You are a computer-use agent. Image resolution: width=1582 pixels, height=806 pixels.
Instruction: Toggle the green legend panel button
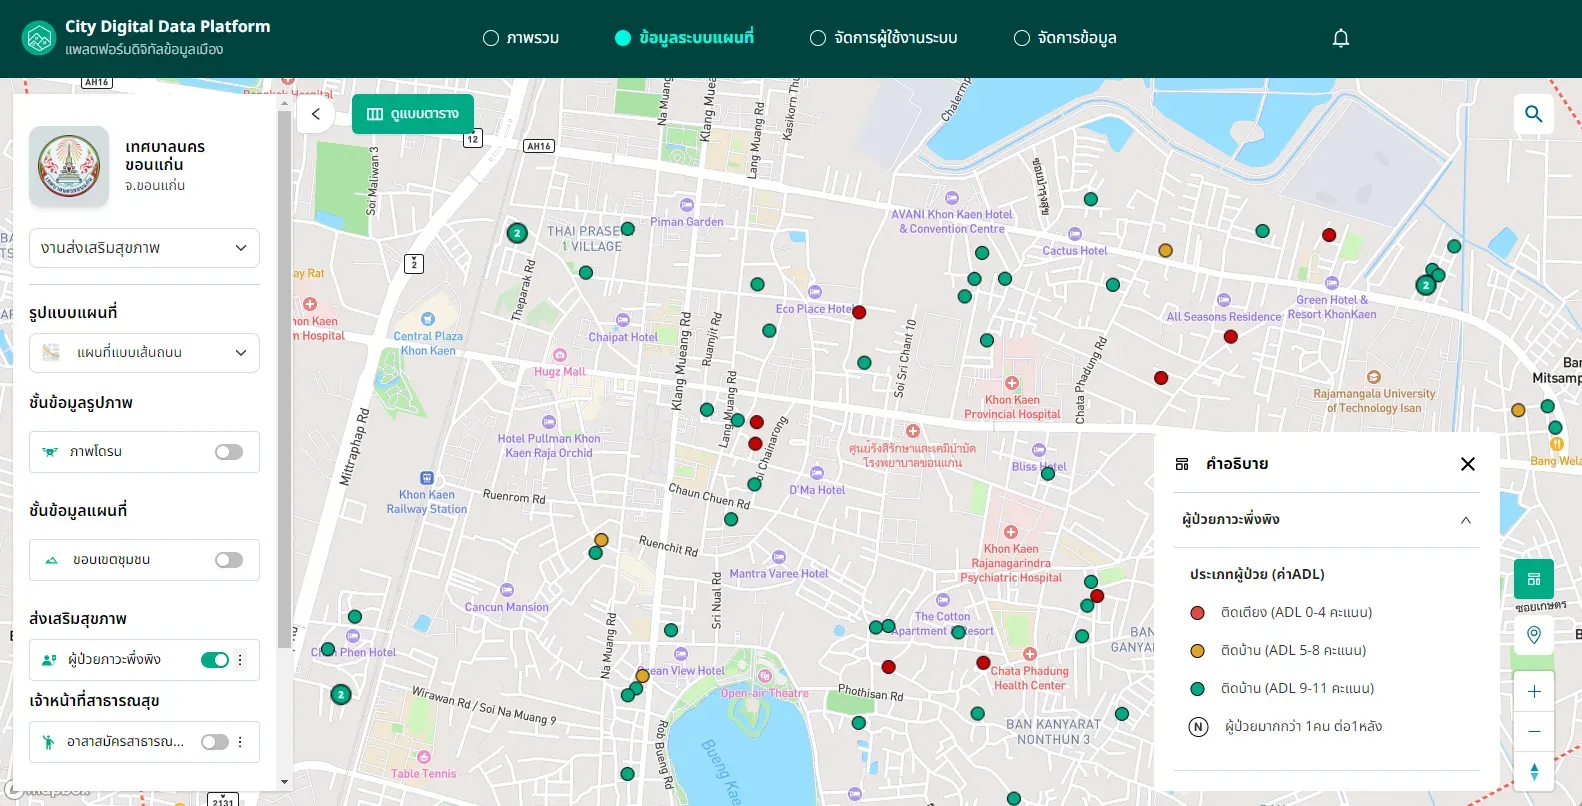point(1534,579)
